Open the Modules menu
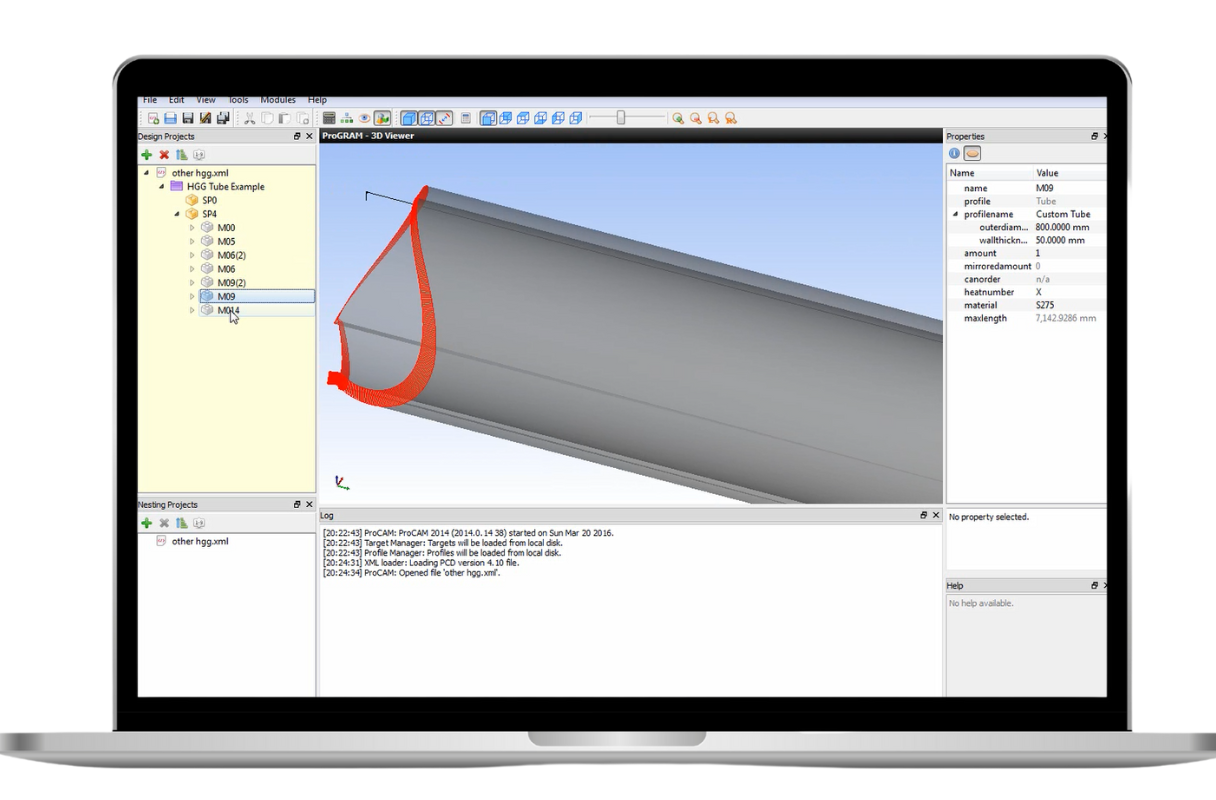 click(x=278, y=99)
